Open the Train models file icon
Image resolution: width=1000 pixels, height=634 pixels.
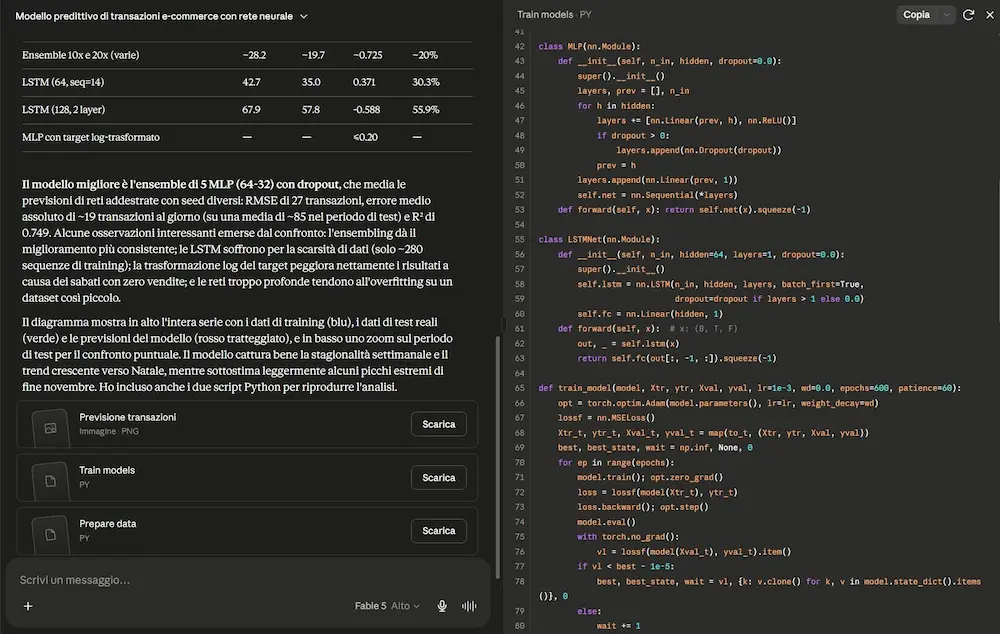click(x=50, y=481)
